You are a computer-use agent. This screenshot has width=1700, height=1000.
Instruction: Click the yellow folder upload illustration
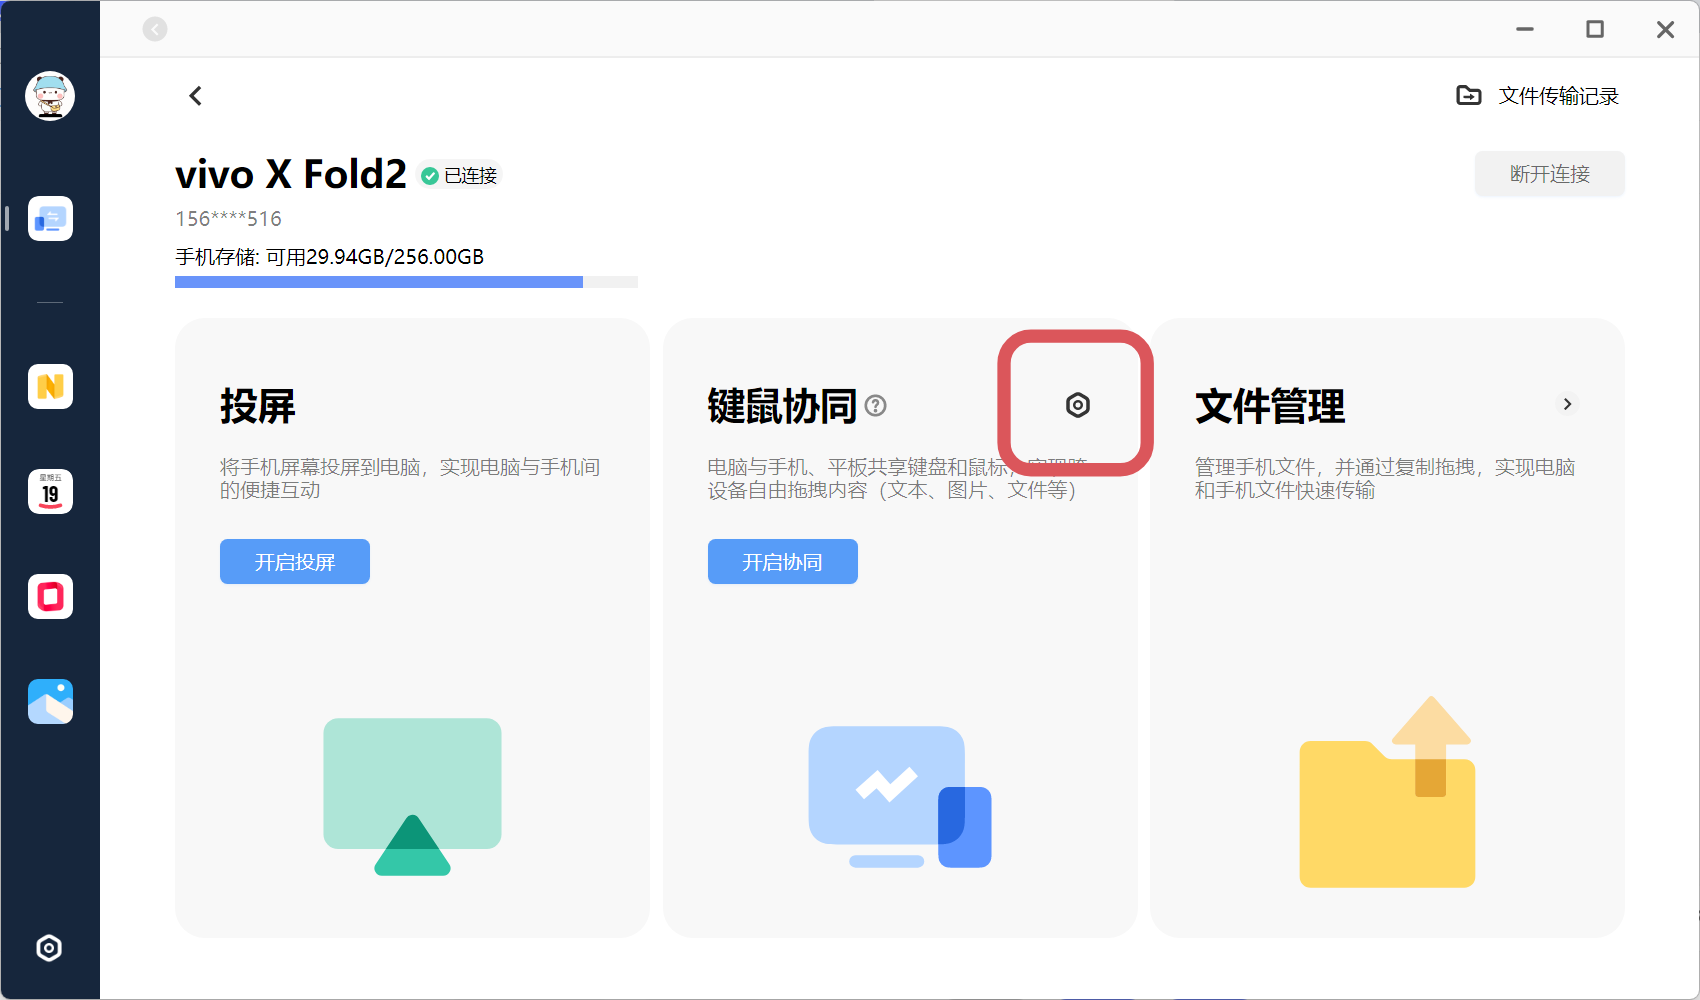point(1387,792)
